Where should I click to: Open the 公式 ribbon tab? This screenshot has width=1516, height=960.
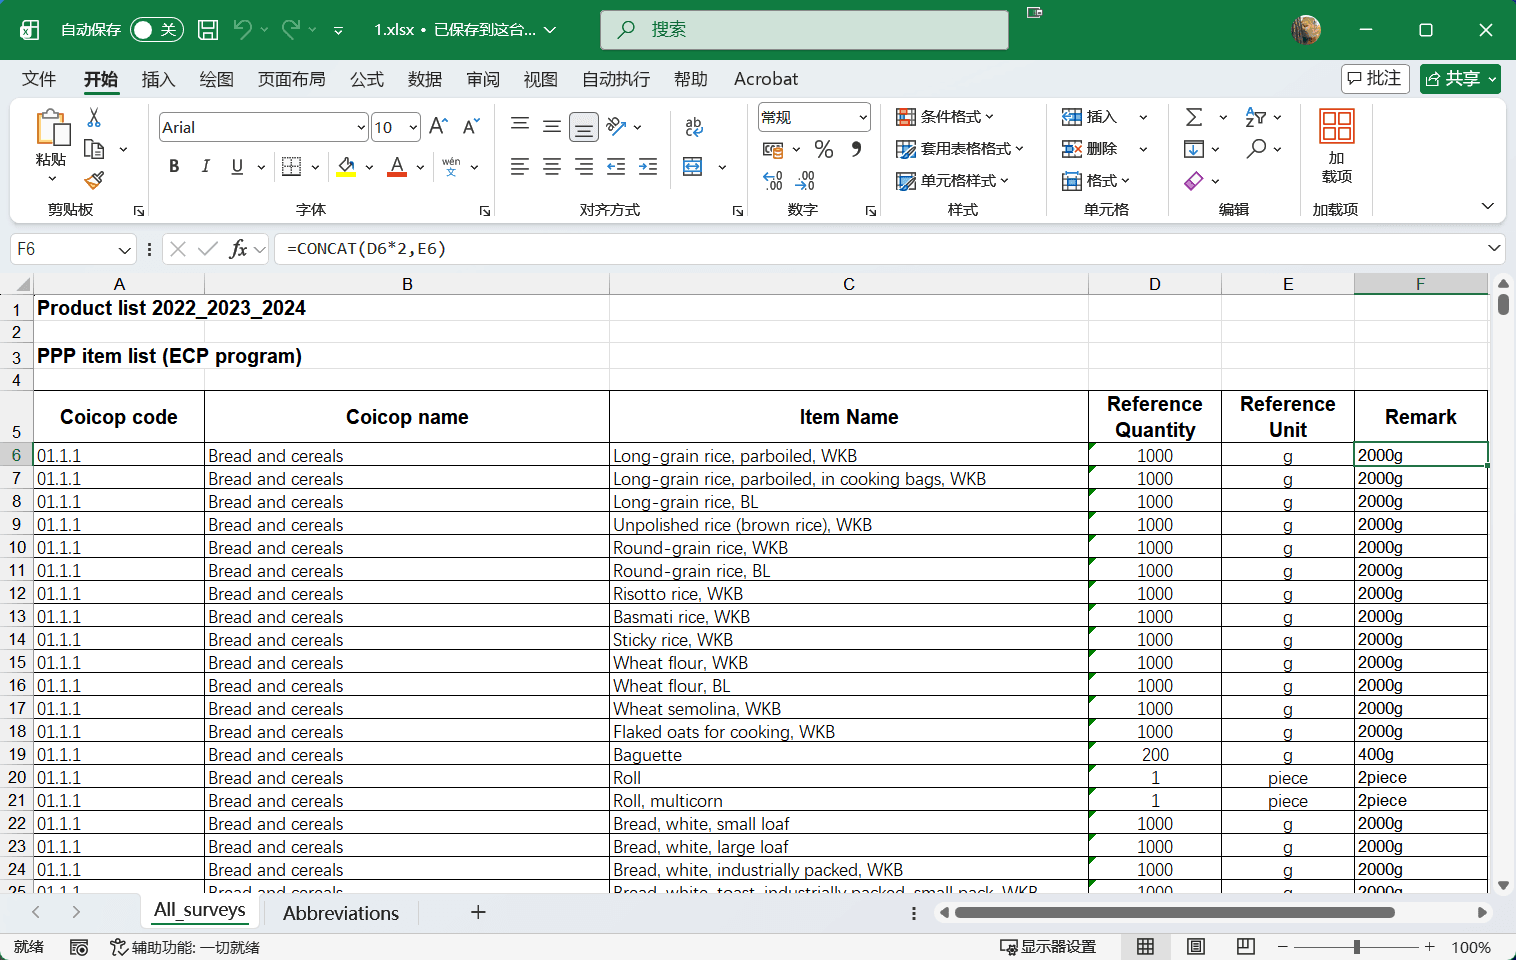tap(366, 79)
